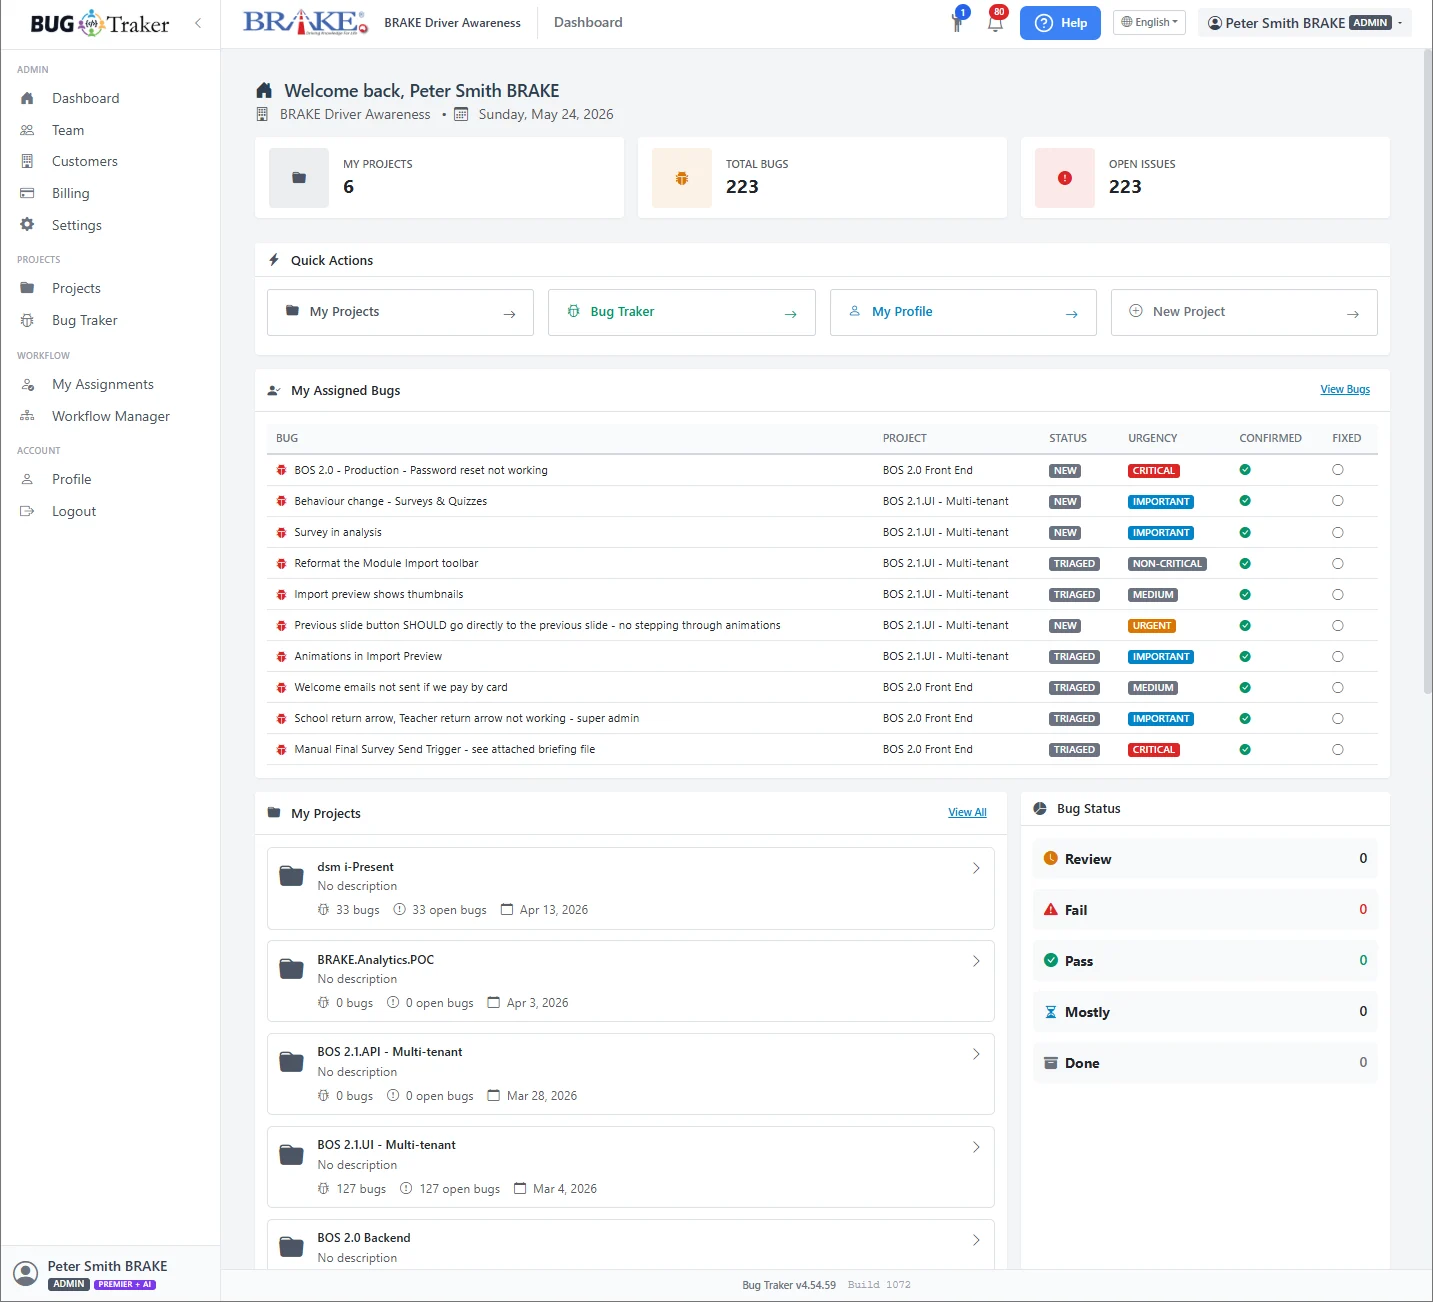The image size is (1433, 1302).
Task: Click the URGENT badge on Previous slide row
Action: [x=1151, y=626]
